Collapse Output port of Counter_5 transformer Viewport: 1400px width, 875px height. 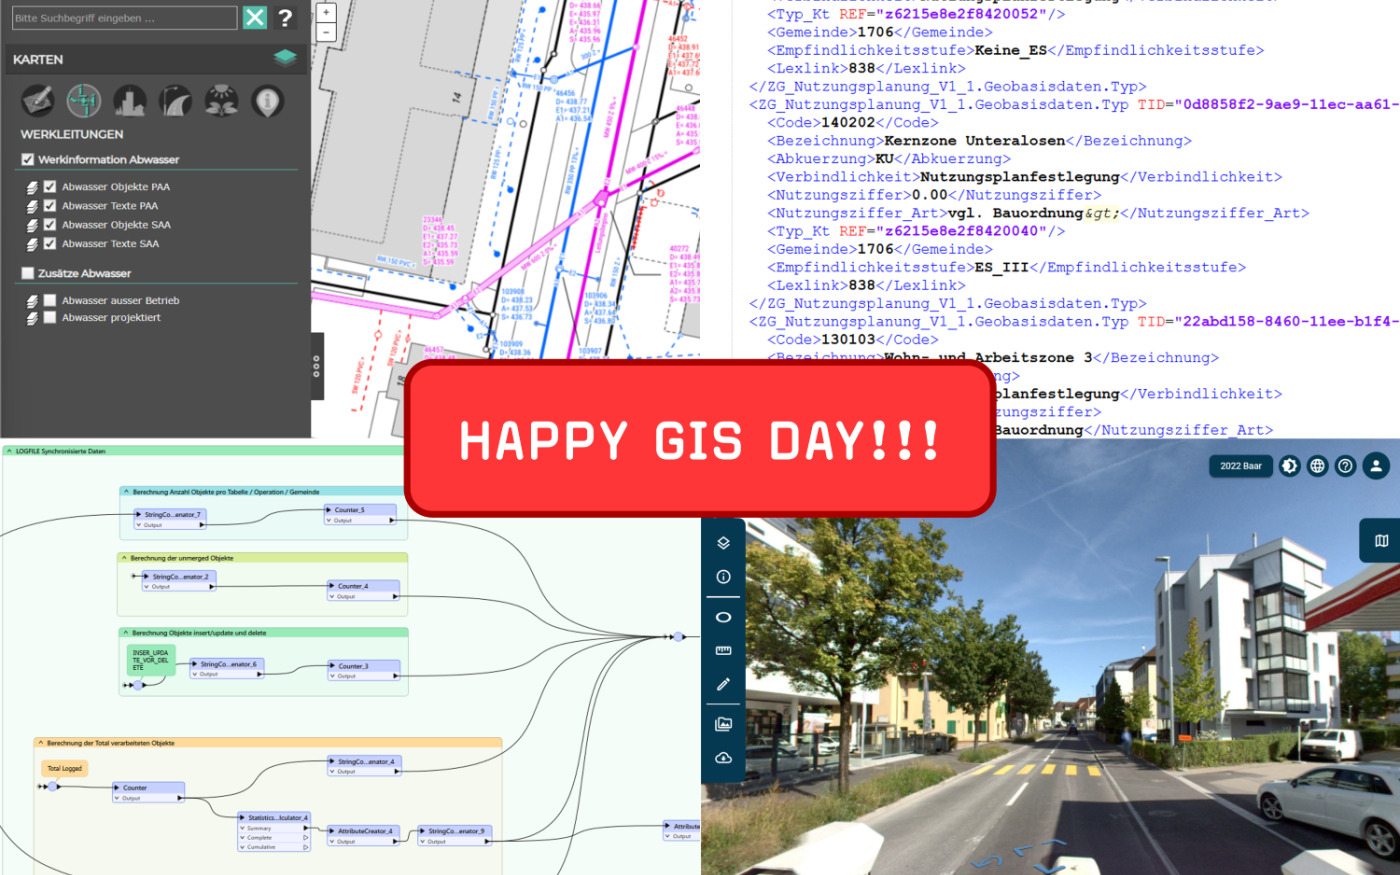[330, 521]
